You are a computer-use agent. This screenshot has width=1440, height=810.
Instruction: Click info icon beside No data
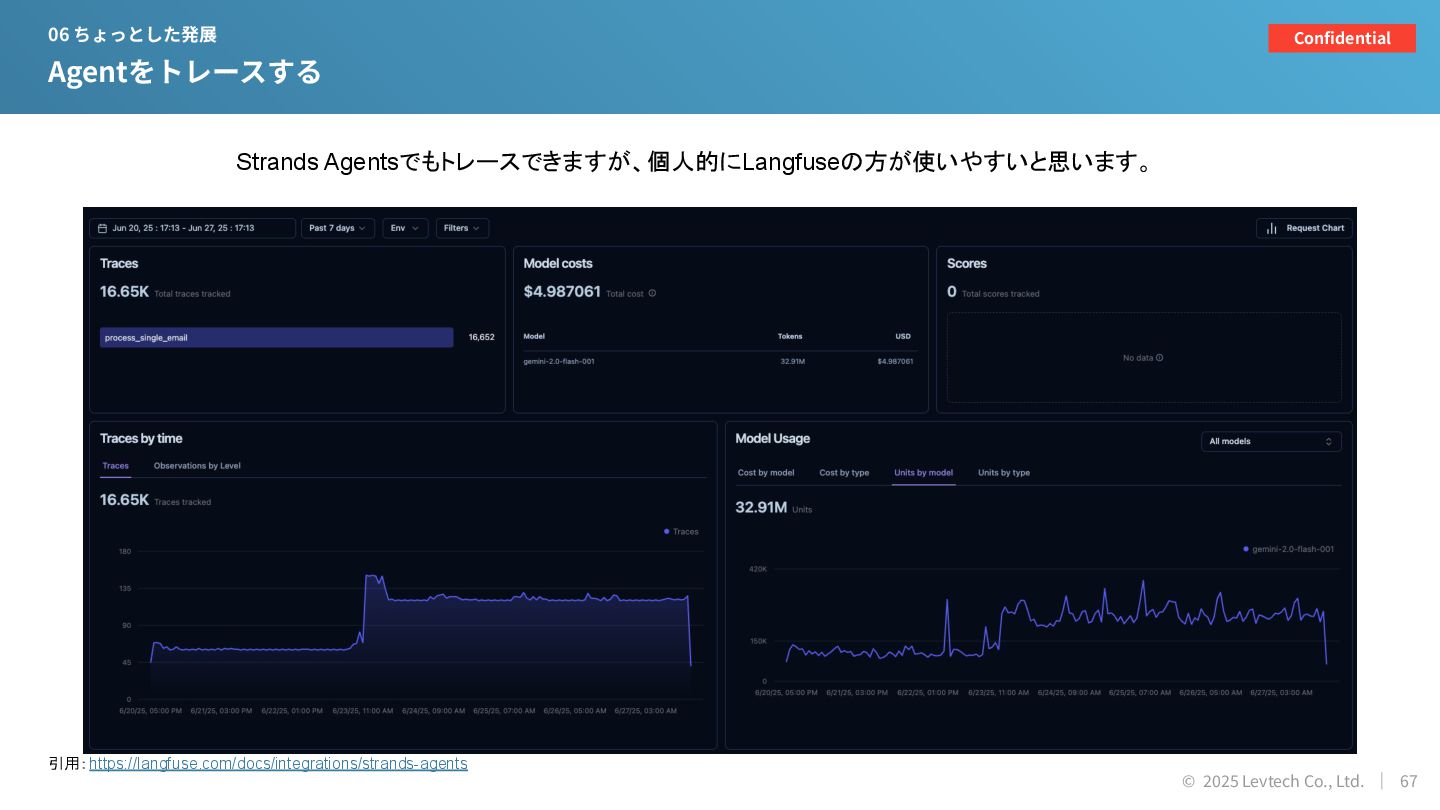coord(1159,357)
